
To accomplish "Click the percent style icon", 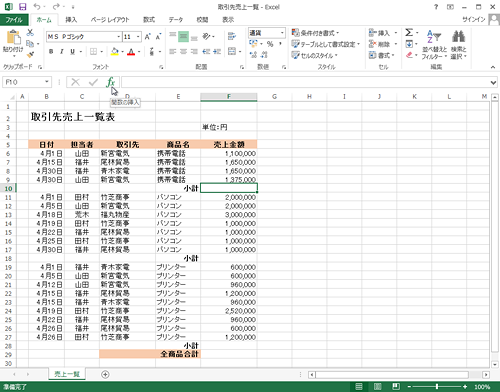I will [x=270, y=44].
